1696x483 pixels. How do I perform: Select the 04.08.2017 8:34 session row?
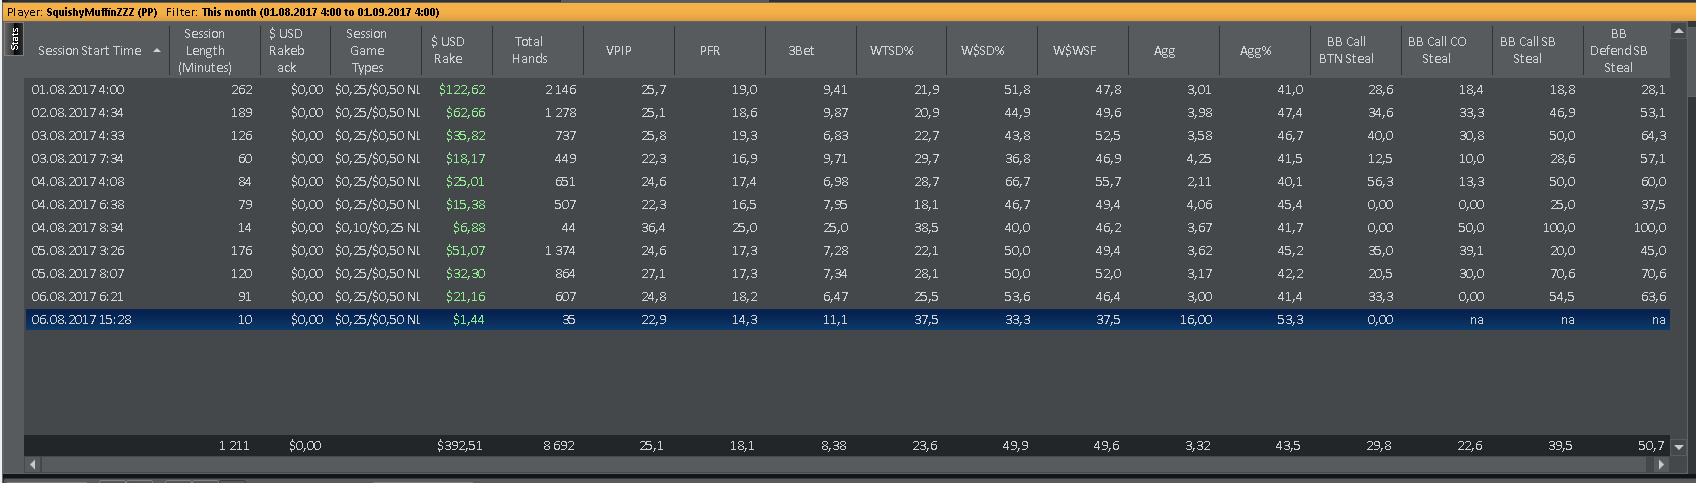pos(847,228)
